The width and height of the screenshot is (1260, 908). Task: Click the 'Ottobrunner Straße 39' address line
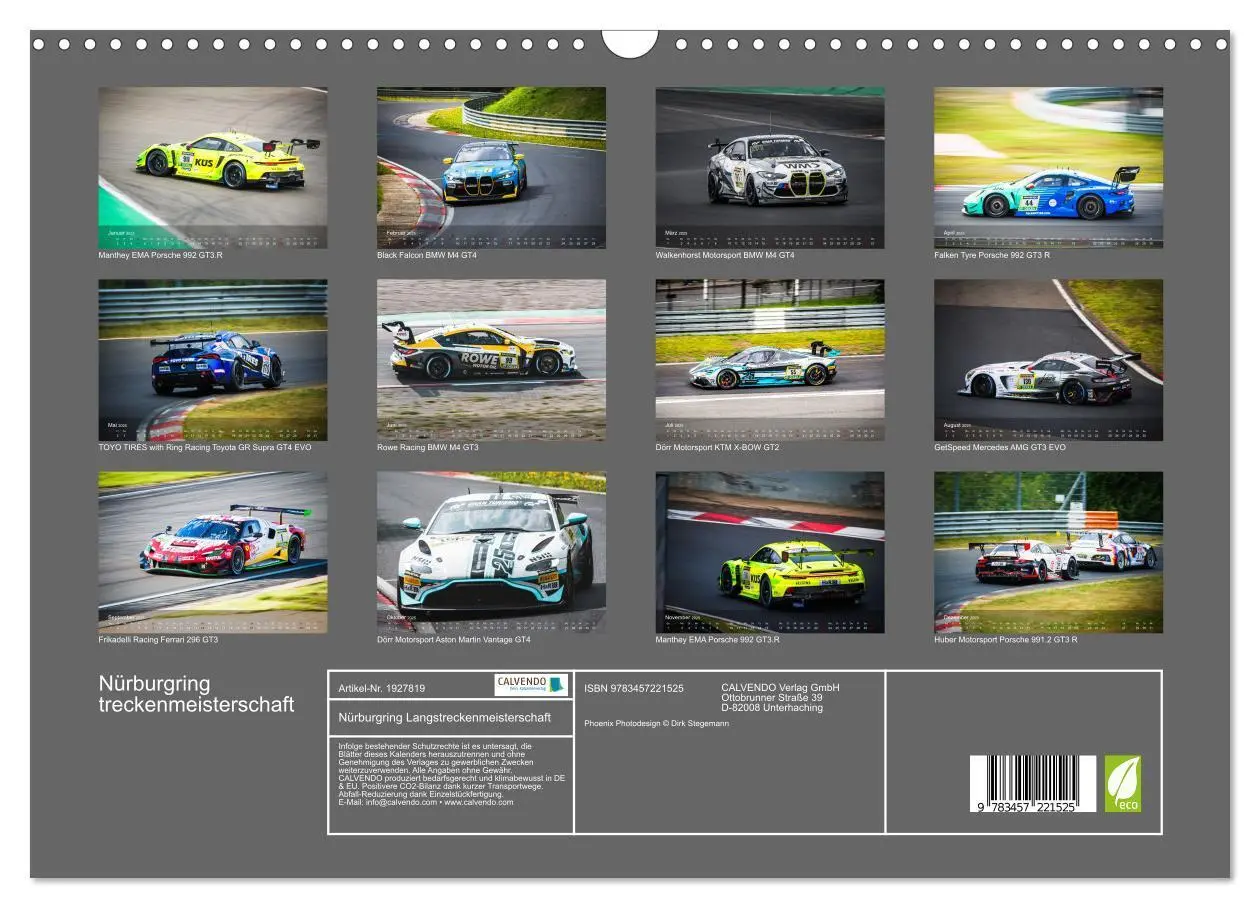[x=772, y=698]
